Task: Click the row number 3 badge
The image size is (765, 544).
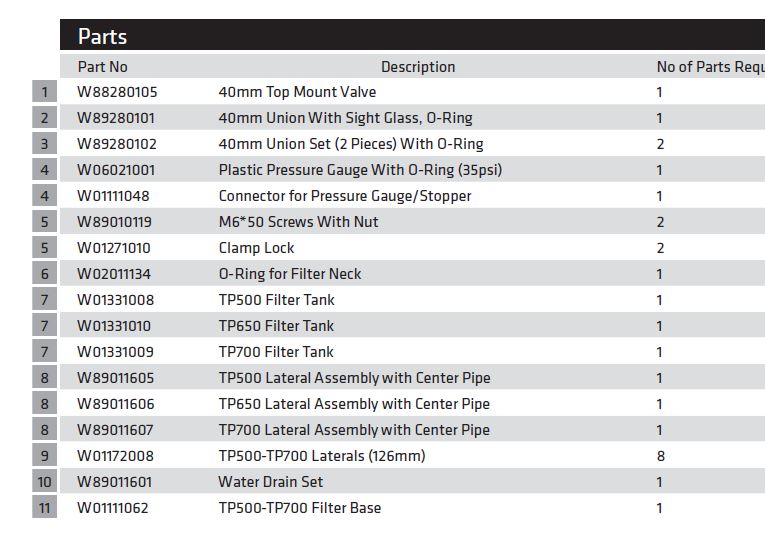Action: pos(44,144)
